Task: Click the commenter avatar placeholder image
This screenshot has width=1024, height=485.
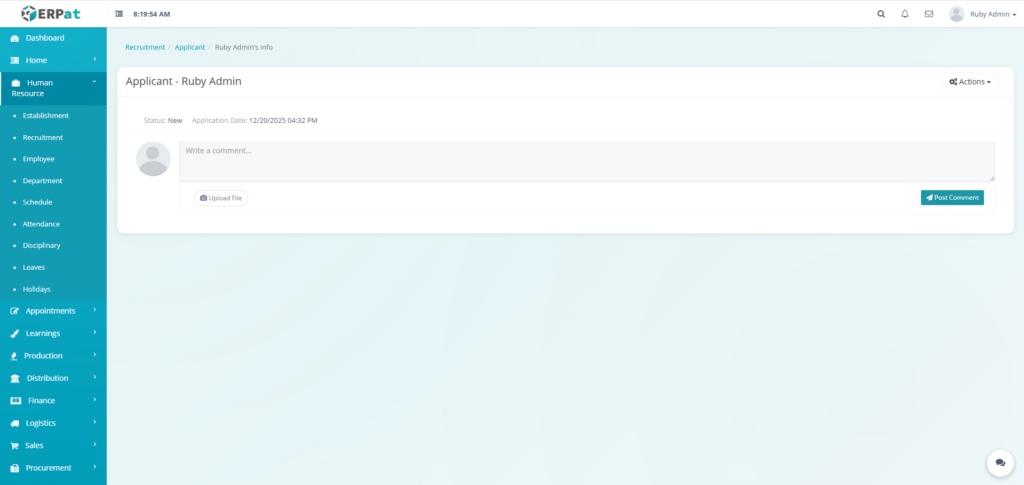Action: pos(153,159)
